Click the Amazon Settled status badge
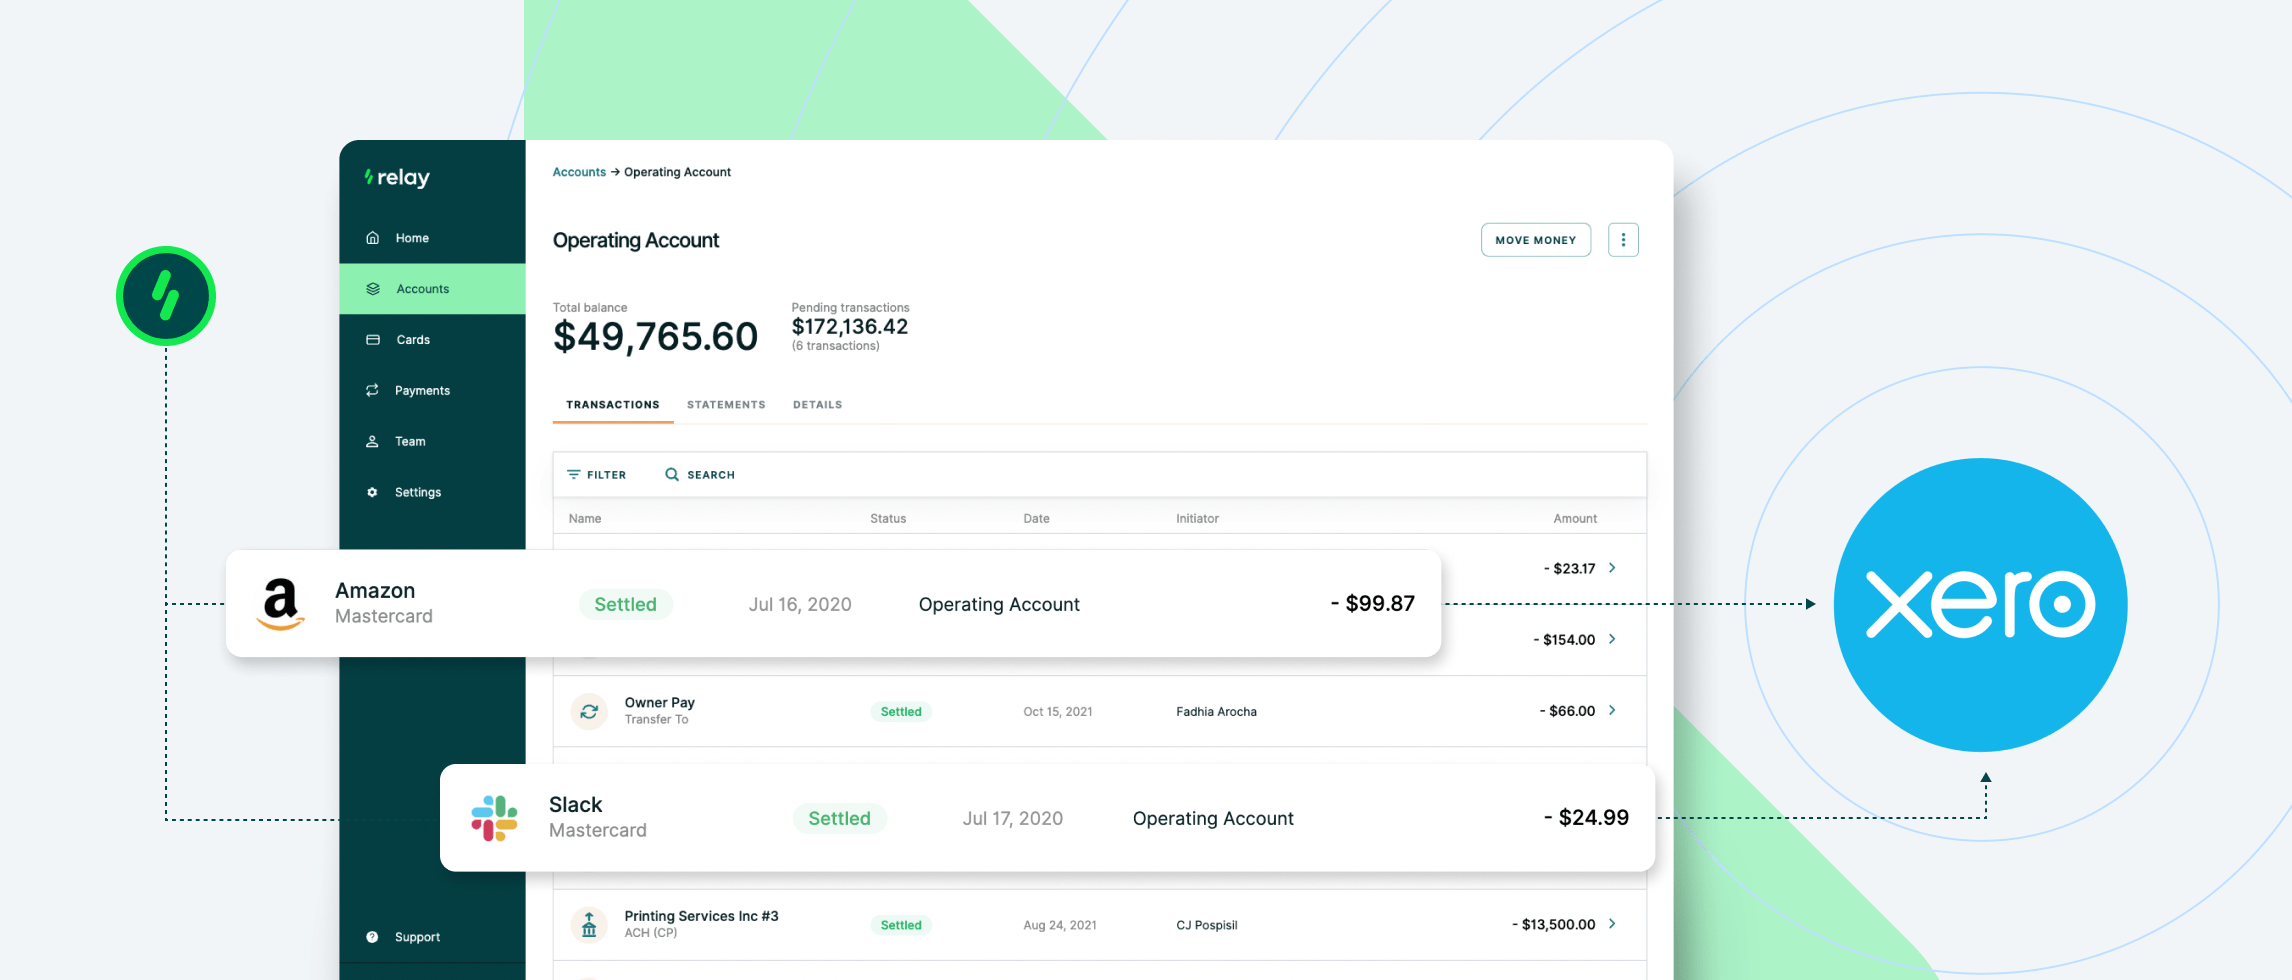This screenshot has width=2292, height=980. click(626, 604)
